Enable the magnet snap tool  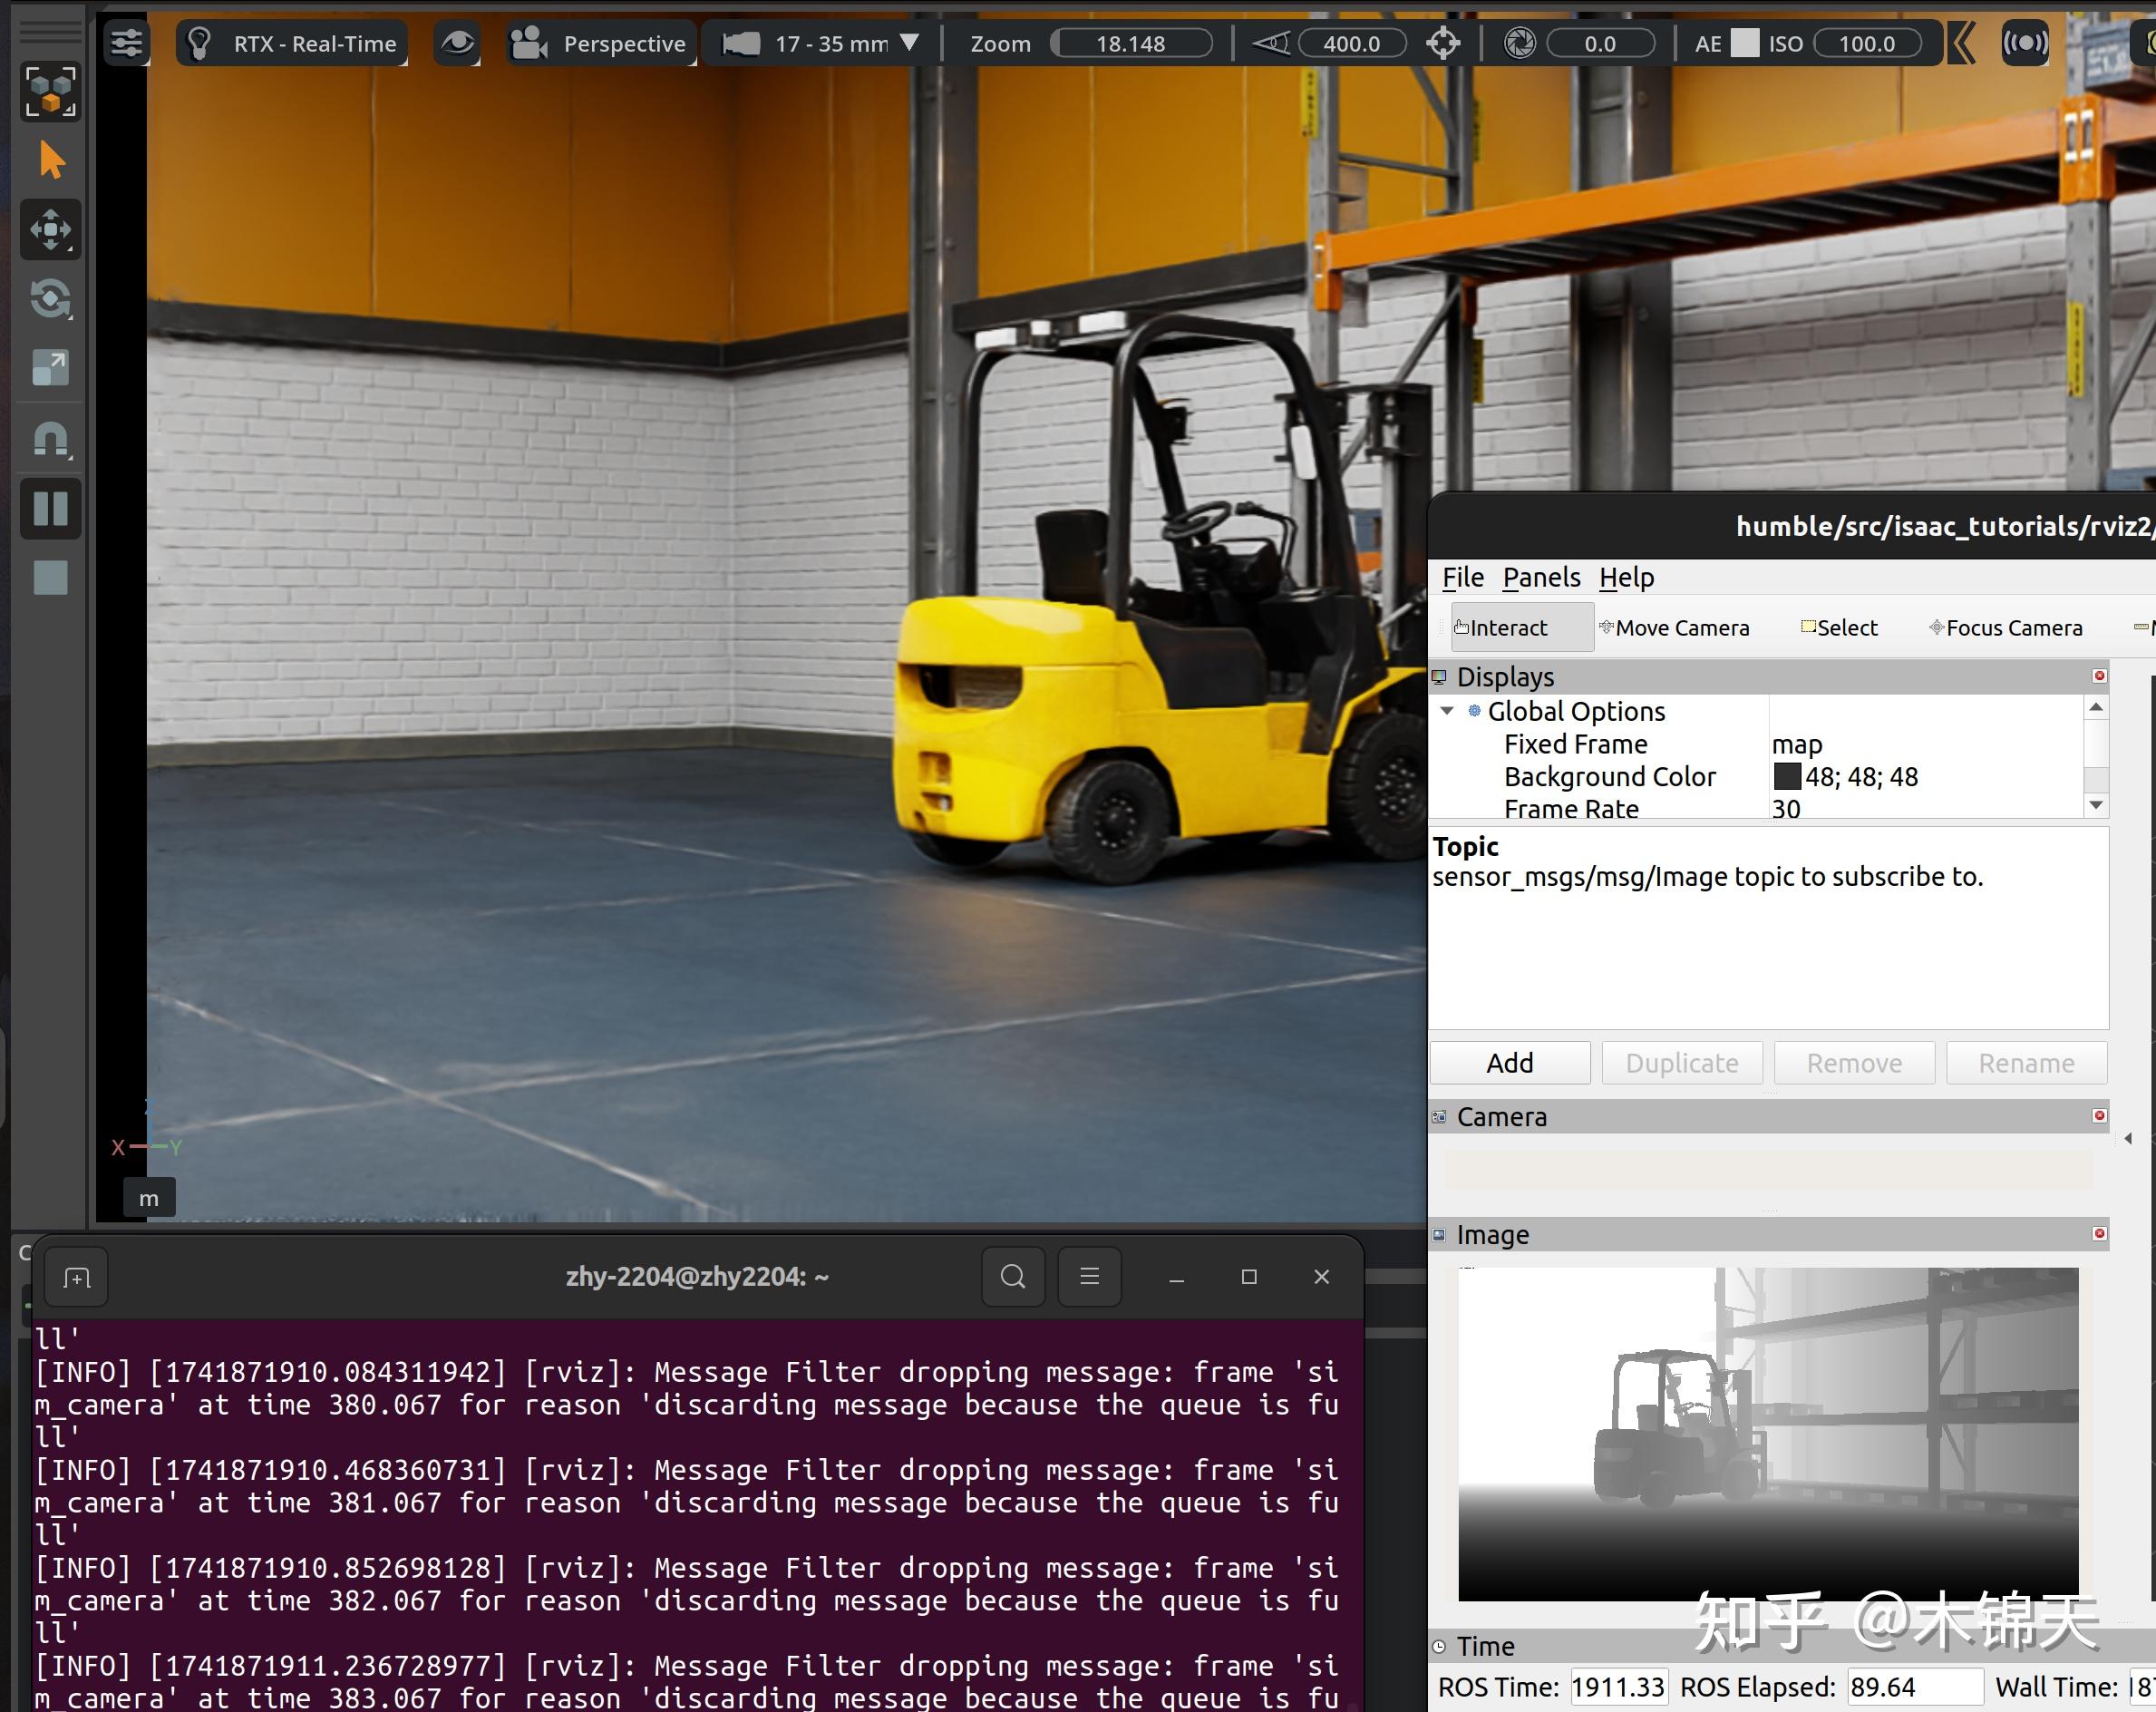[50, 438]
